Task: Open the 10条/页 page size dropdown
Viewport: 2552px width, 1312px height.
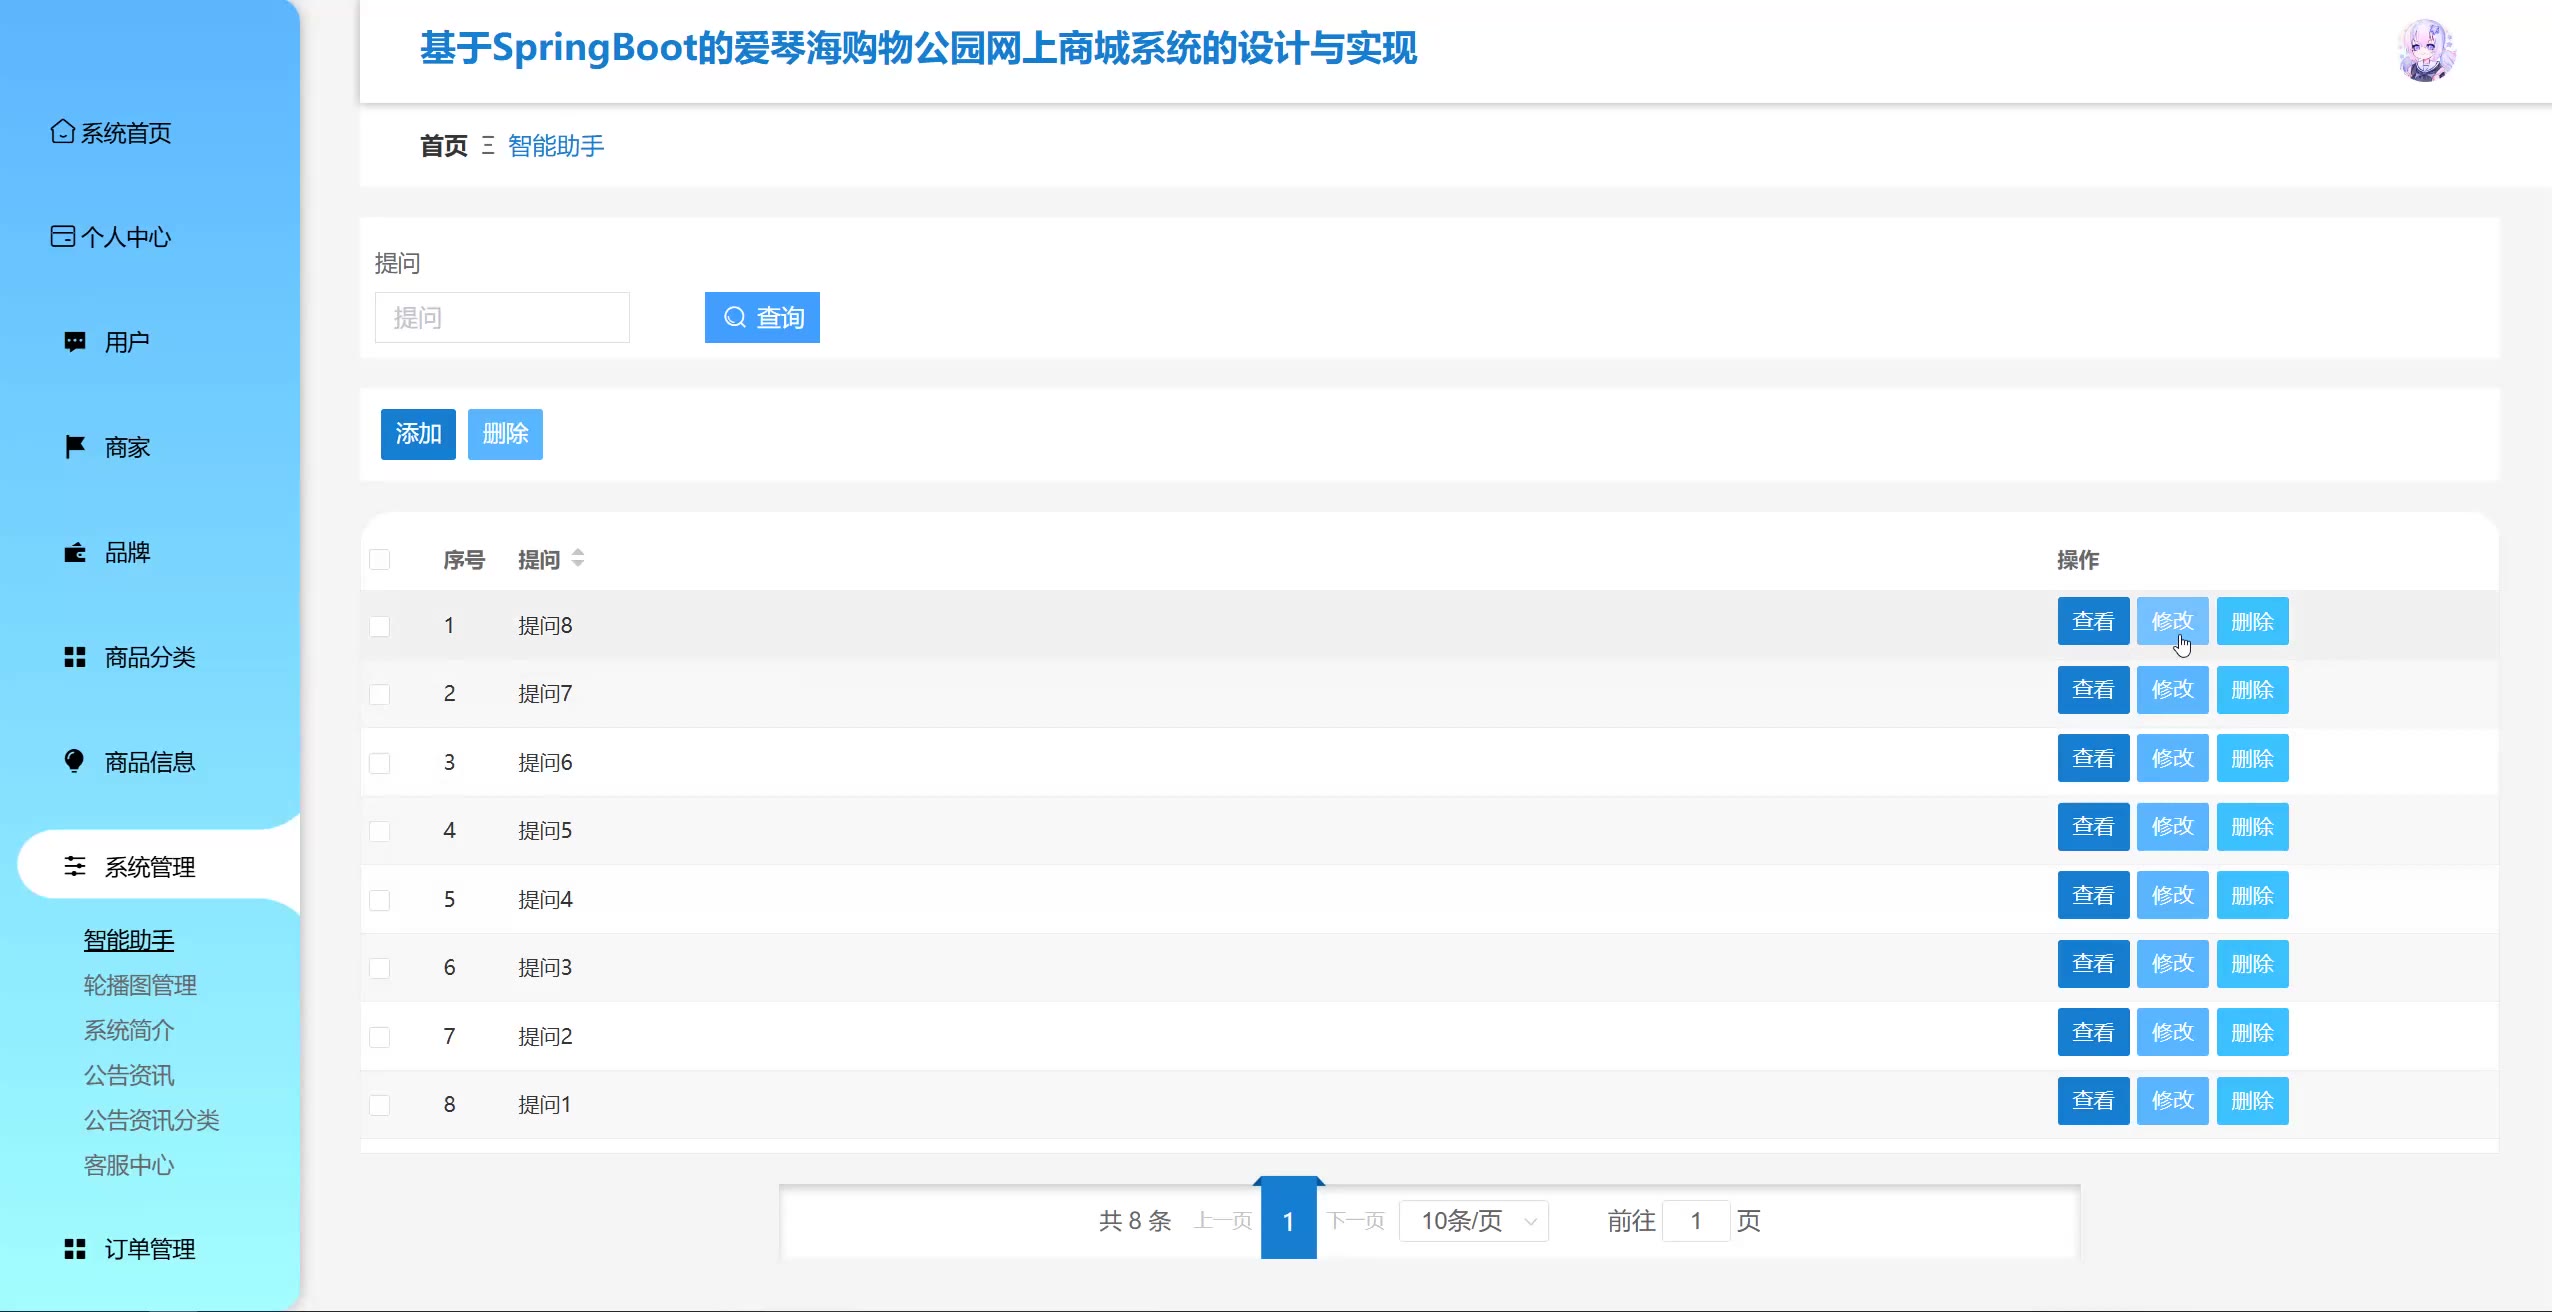Action: point(1474,1221)
